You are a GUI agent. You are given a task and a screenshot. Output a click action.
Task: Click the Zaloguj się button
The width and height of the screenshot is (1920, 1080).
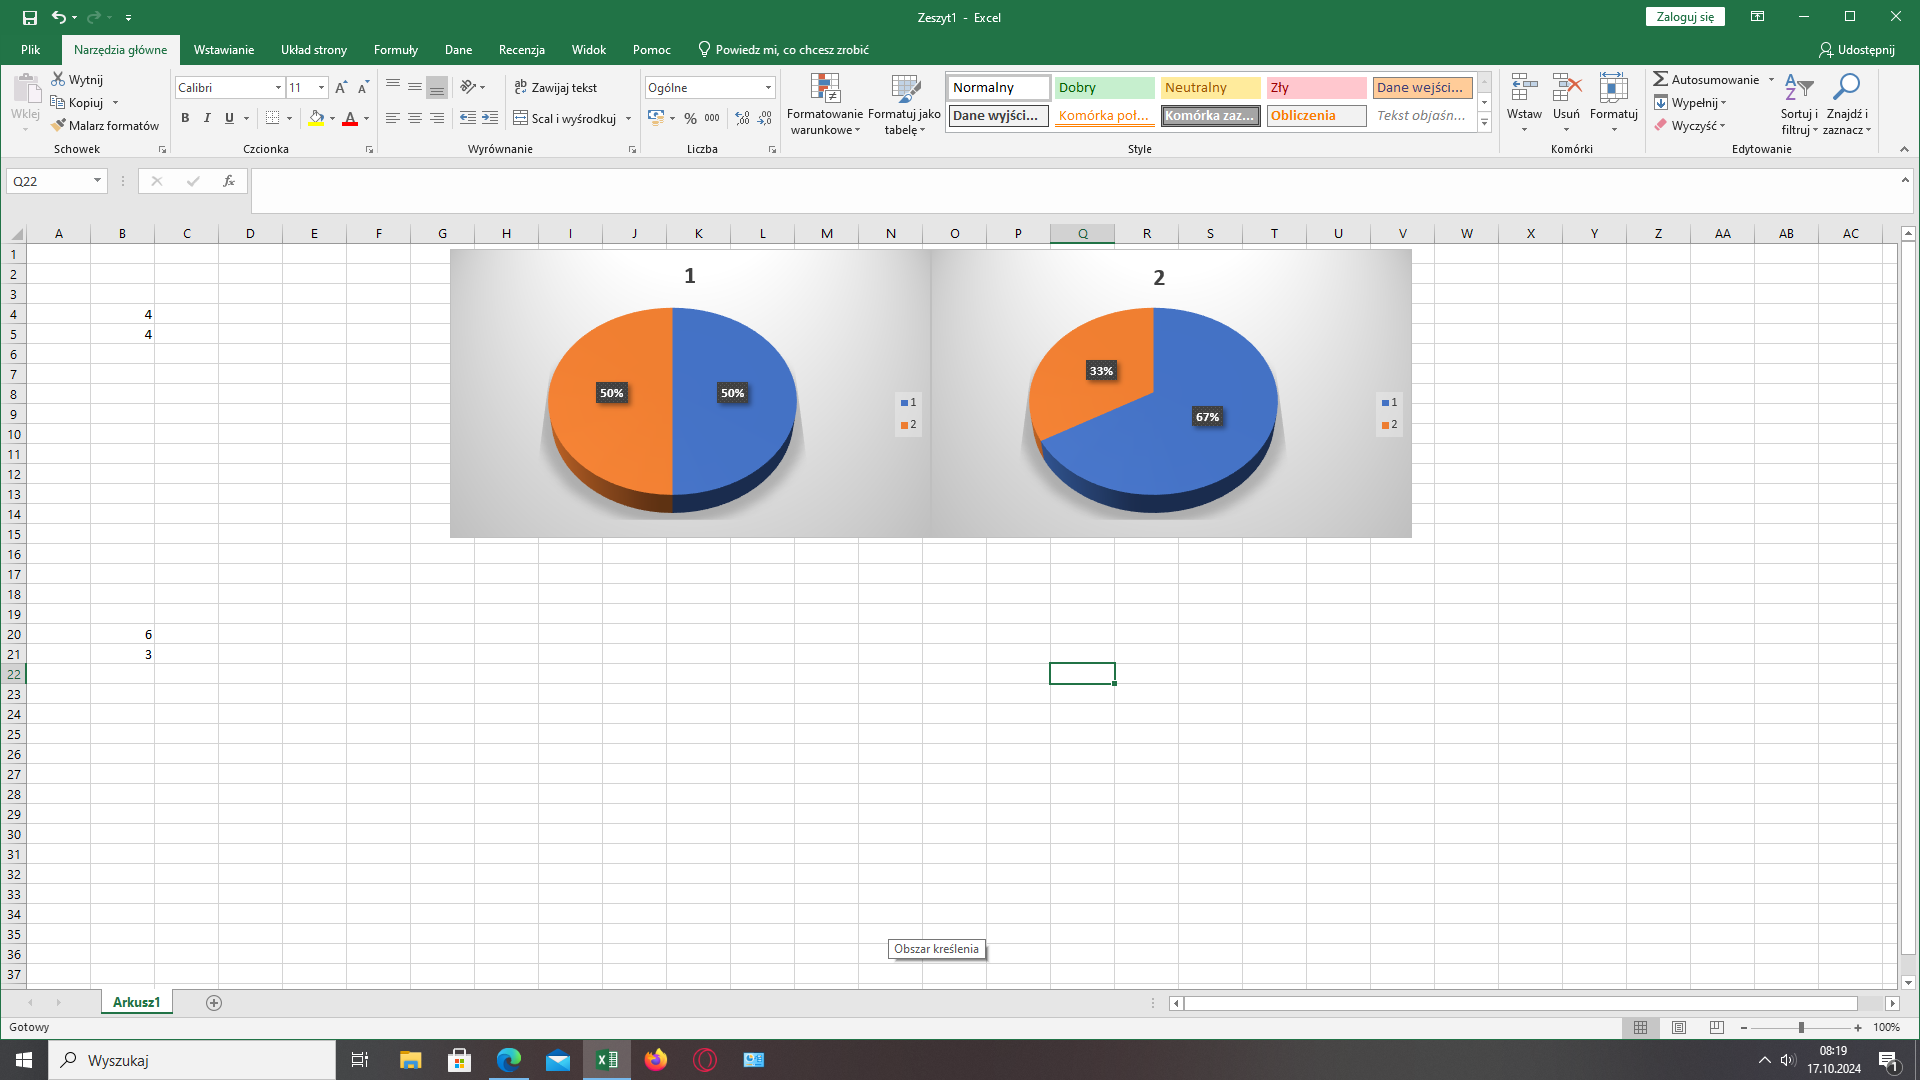[x=1685, y=17]
